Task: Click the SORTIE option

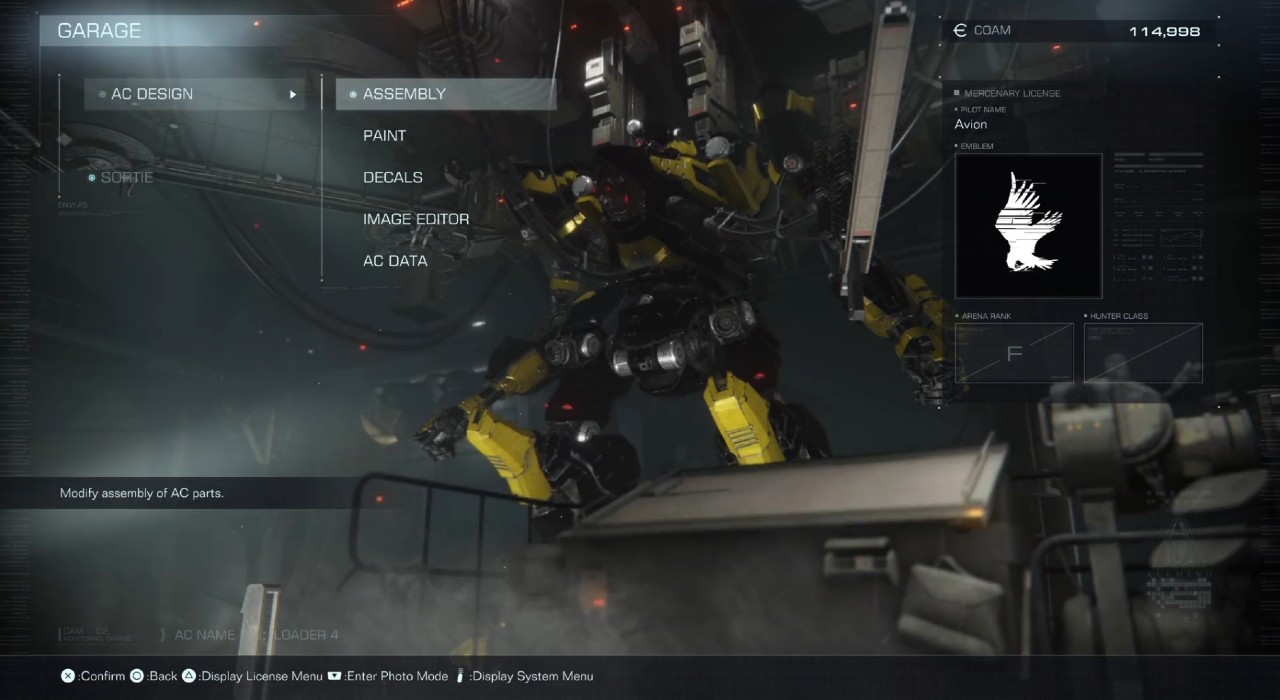Action: click(x=127, y=177)
